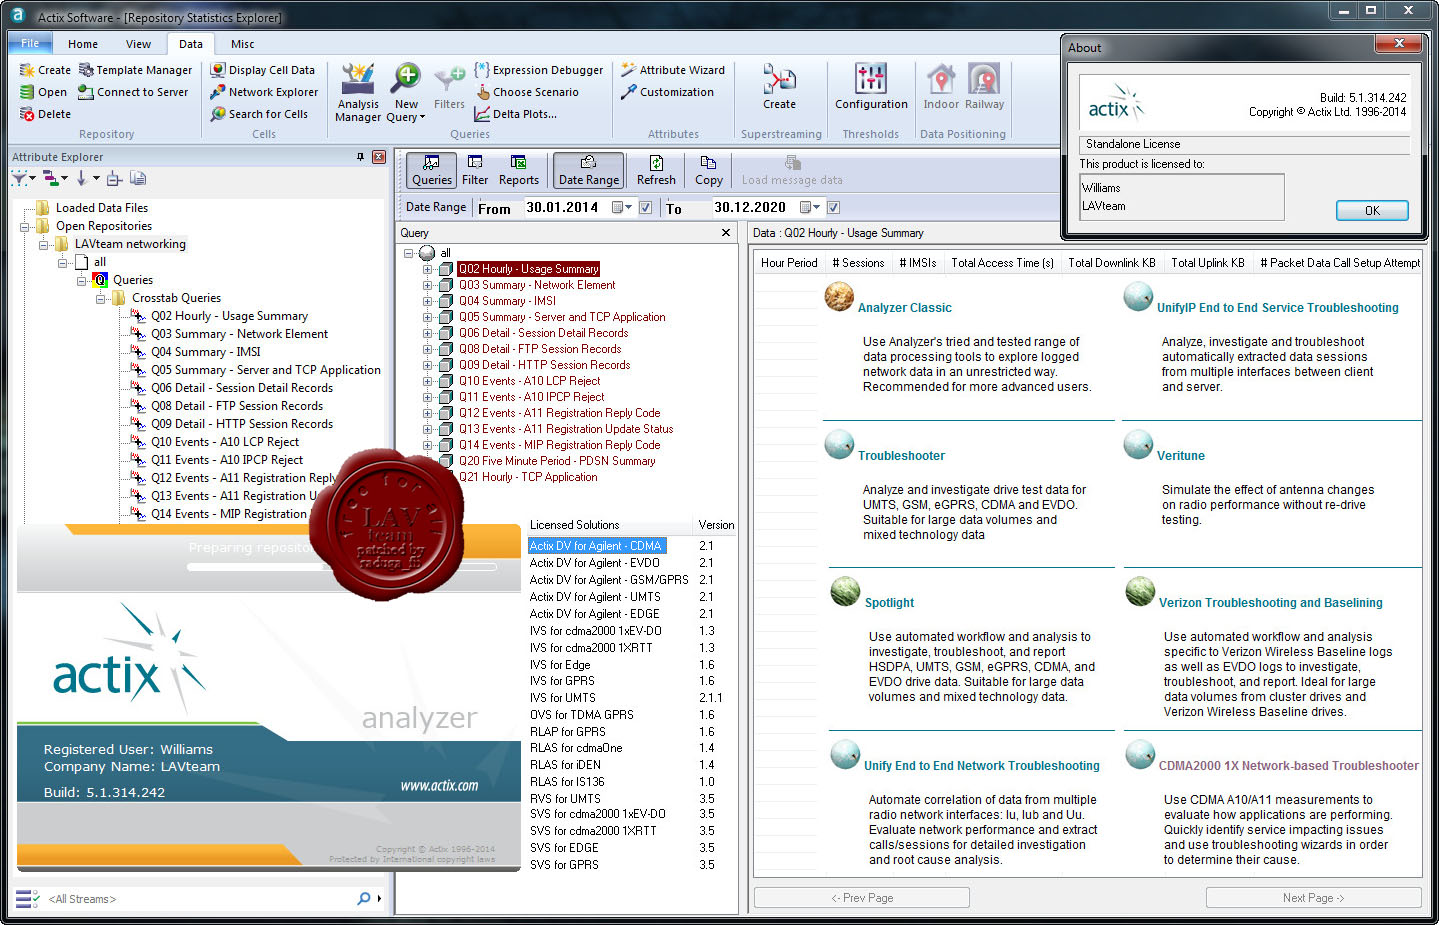Switch to the Home ribbon tab
The image size is (1439, 925).
[83, 44]
